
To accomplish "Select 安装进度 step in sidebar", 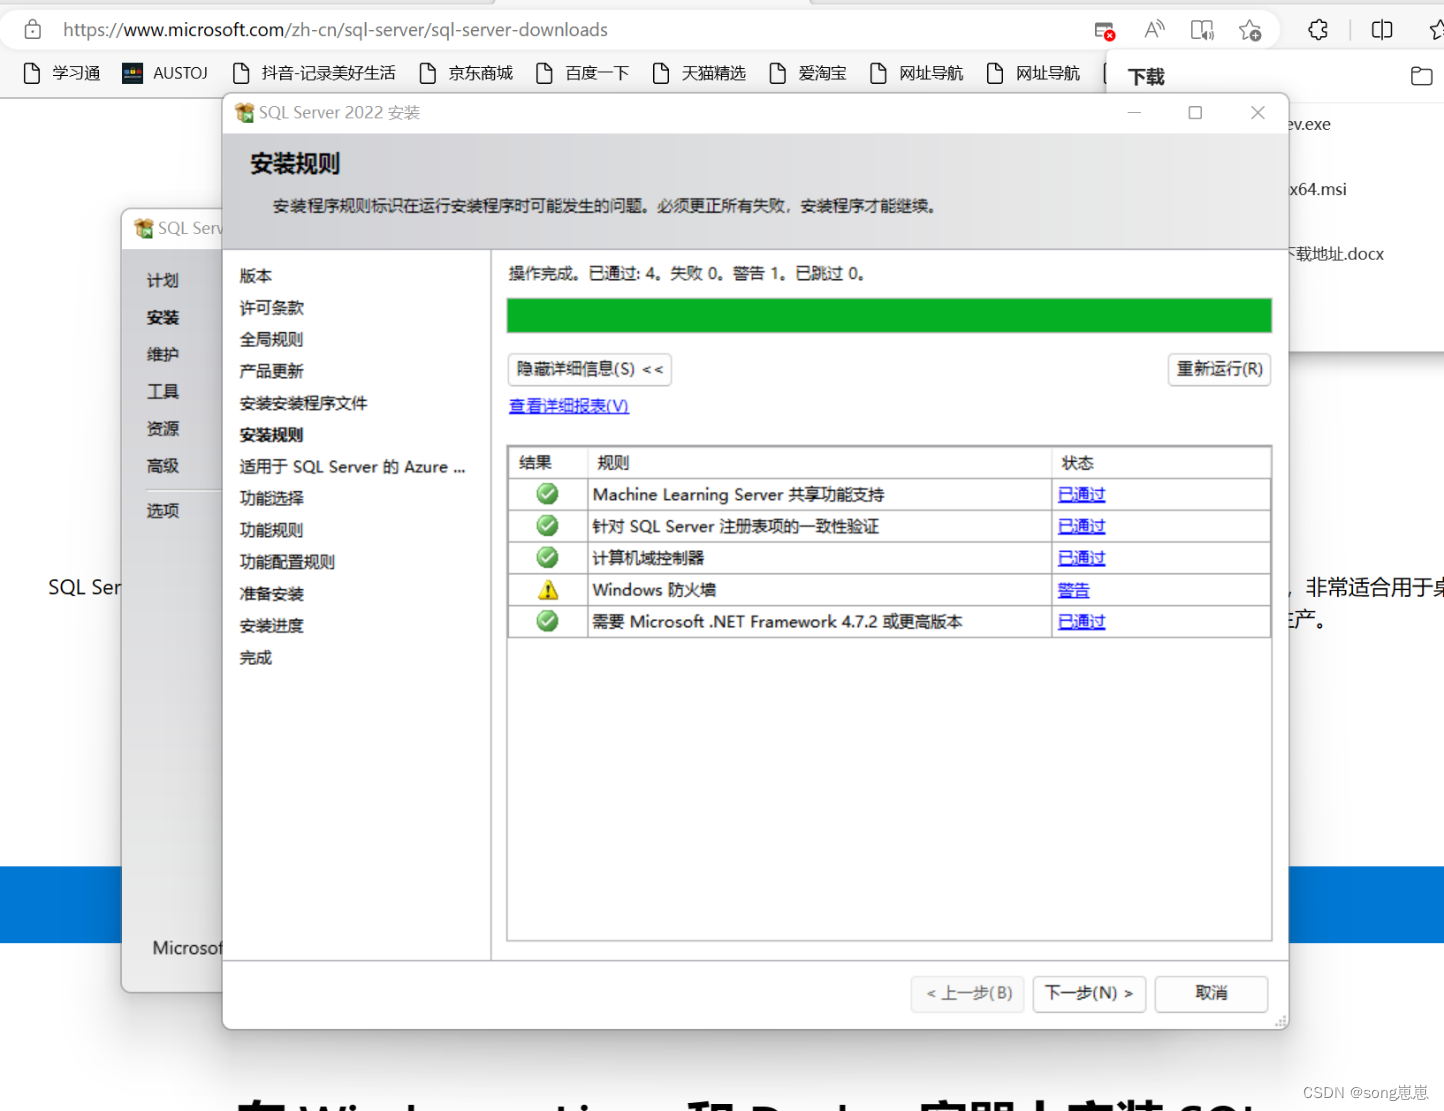I will 272,626.
